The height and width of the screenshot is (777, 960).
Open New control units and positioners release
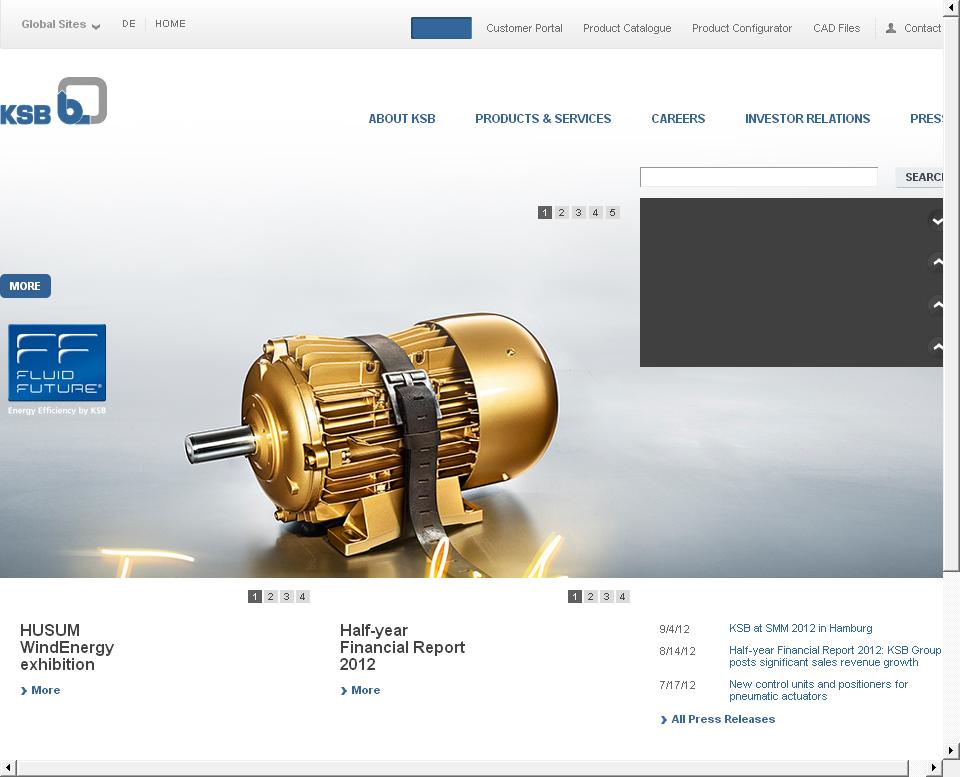tap(818, 690)
